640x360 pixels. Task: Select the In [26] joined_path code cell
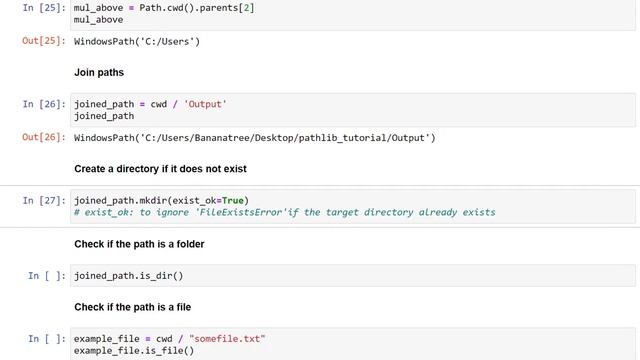point(353,110)
